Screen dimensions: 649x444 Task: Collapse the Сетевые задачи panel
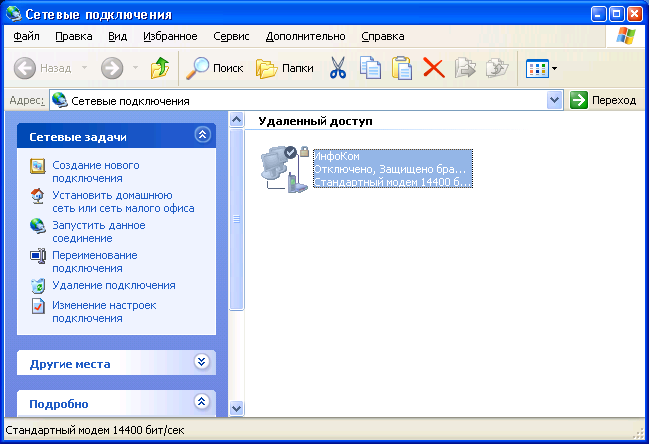tap(202, 135)
